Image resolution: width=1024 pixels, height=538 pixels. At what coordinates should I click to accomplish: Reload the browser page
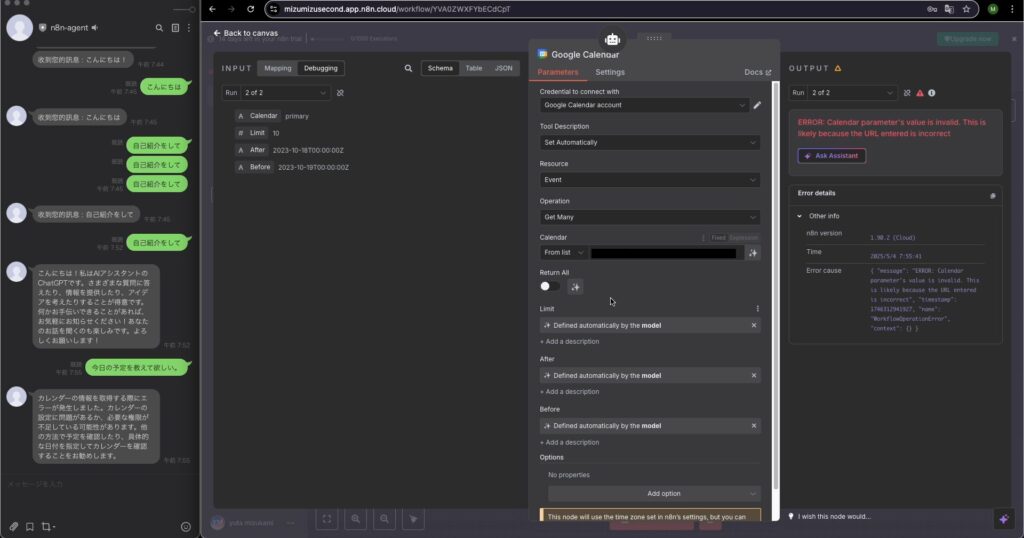[250, 9]
